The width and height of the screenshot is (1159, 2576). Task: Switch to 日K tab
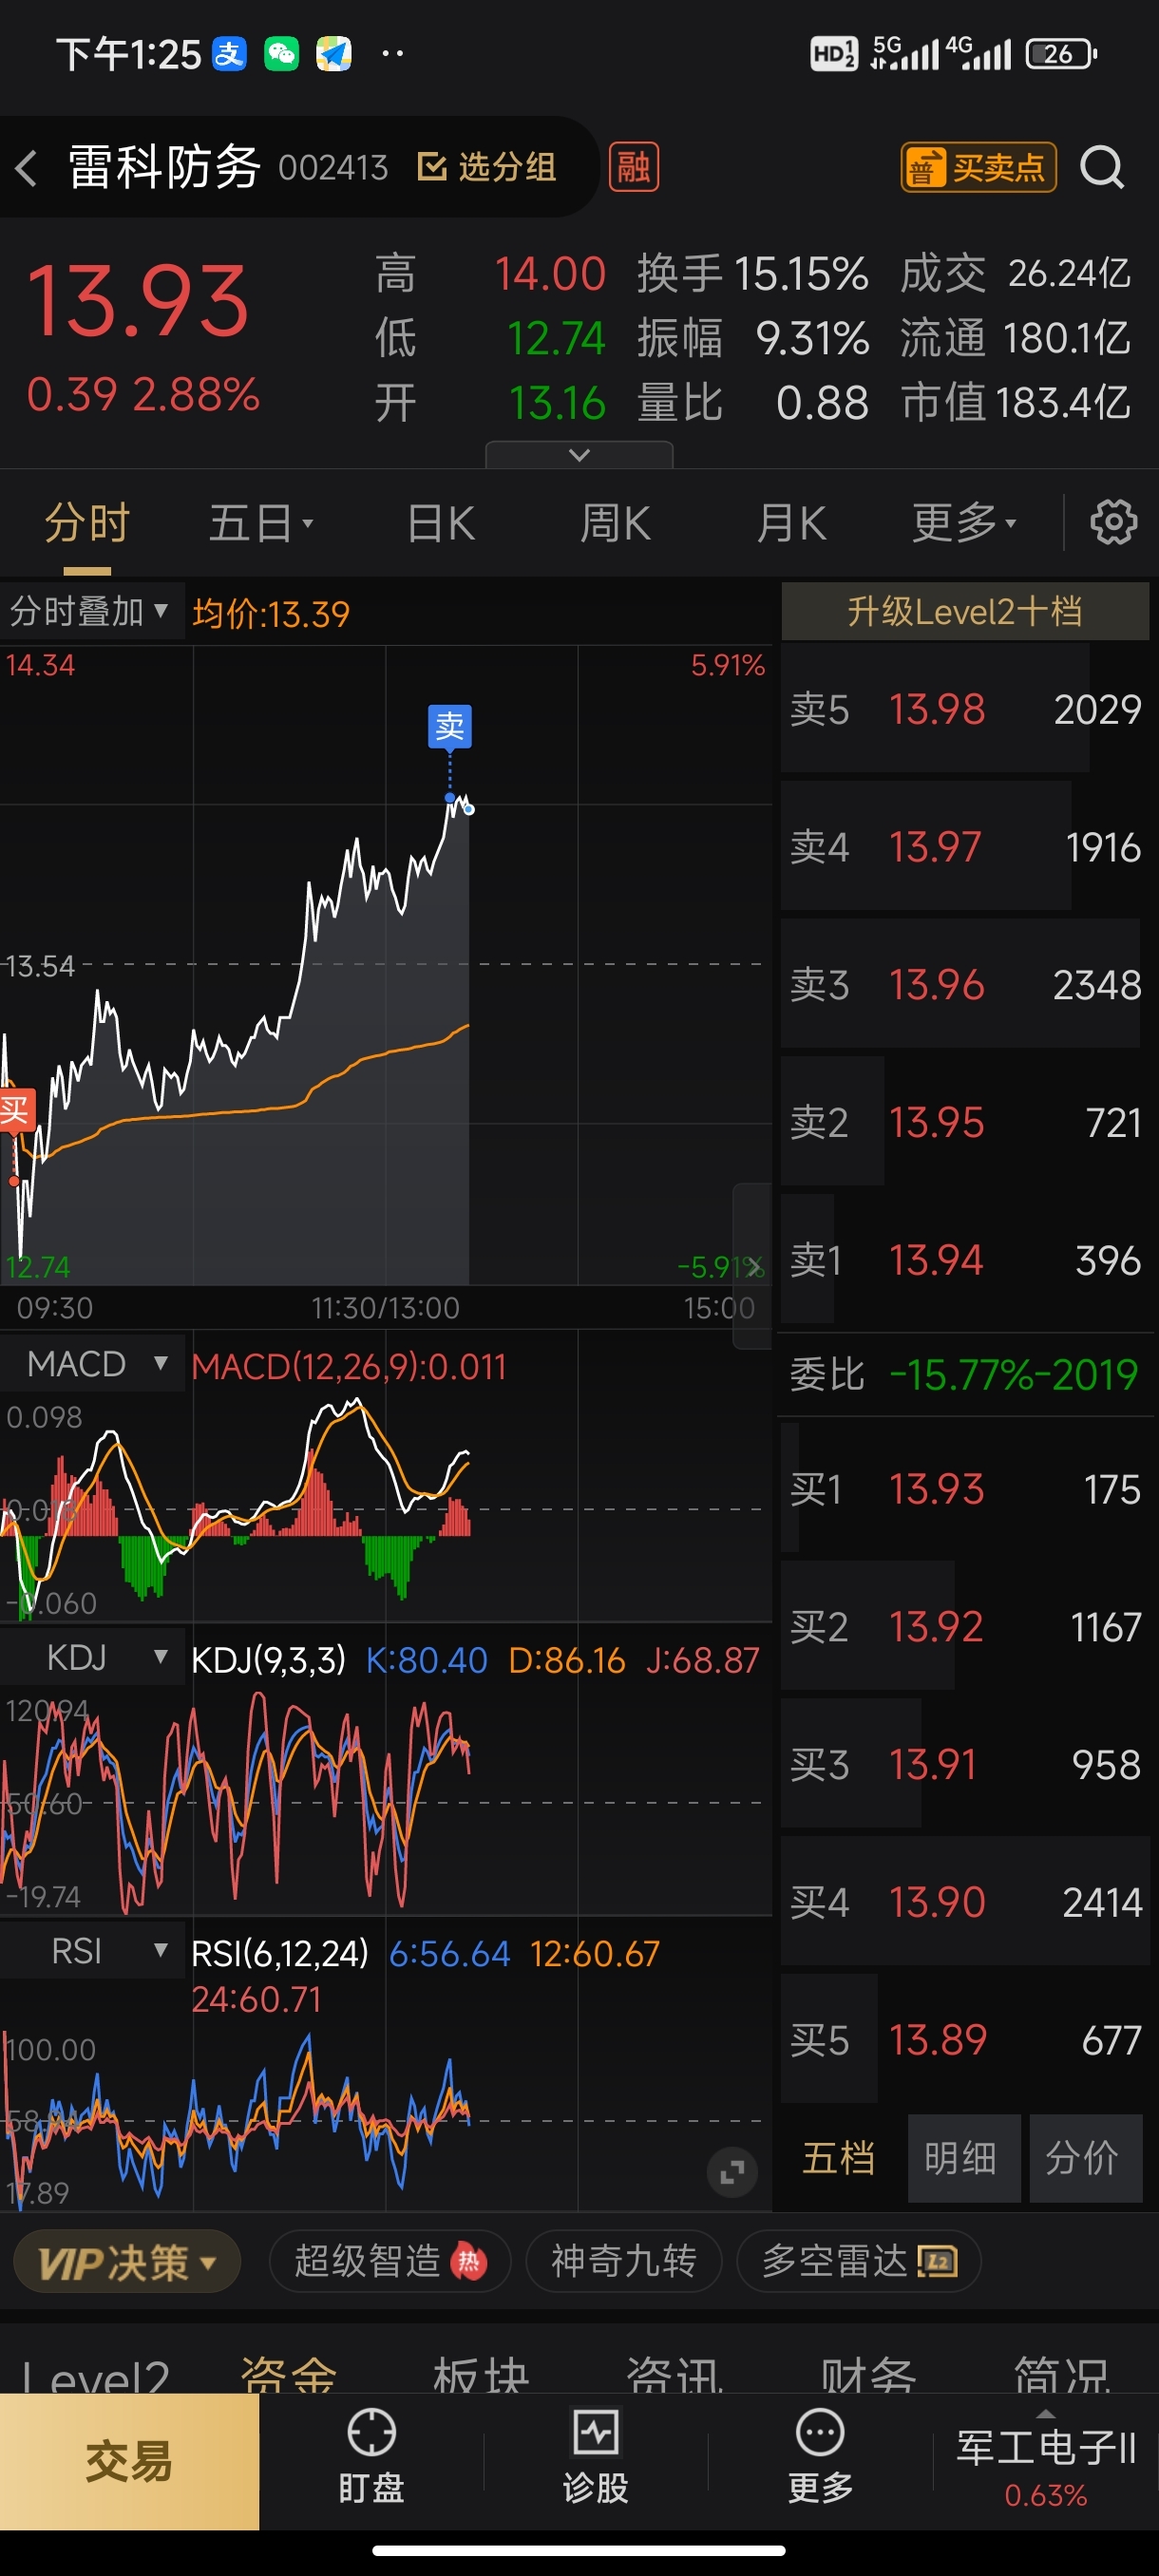(441, 523)
